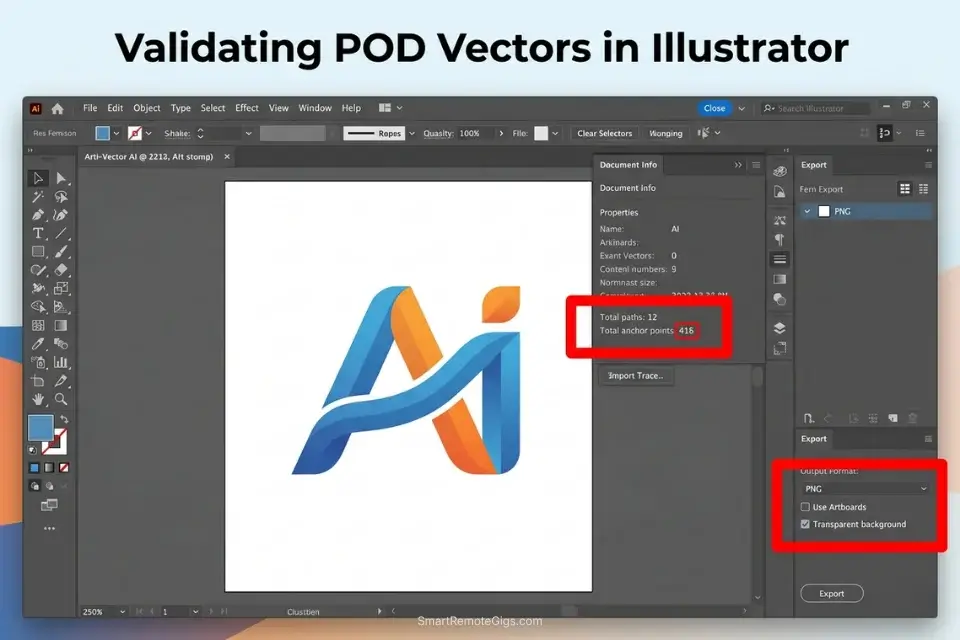Image resolution: width=960 pixels, height=640 pixels.
Task: Open the File menu
Action: pos(90,108)
